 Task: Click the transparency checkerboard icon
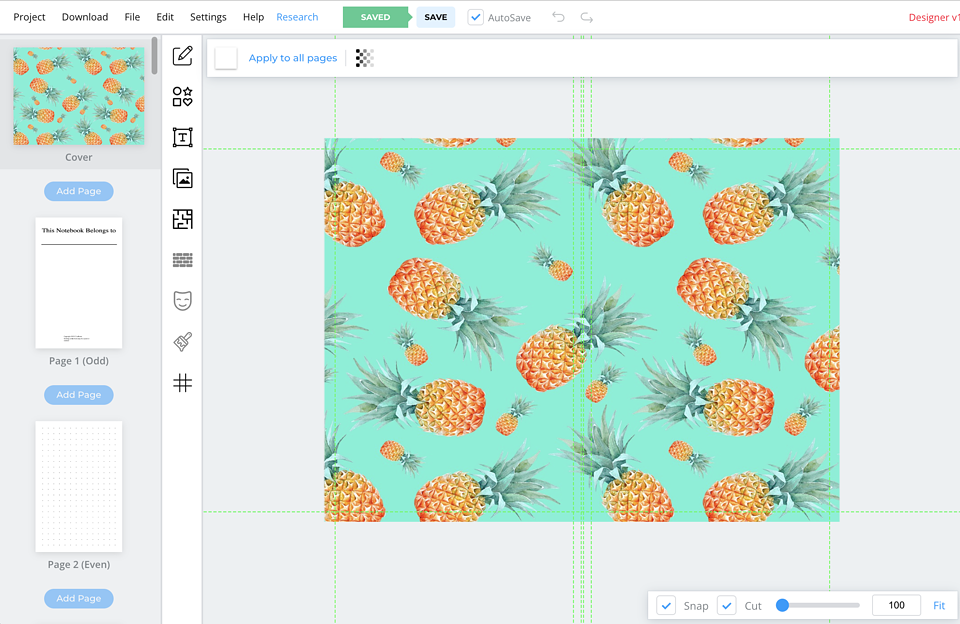click(x=365, y=58)
